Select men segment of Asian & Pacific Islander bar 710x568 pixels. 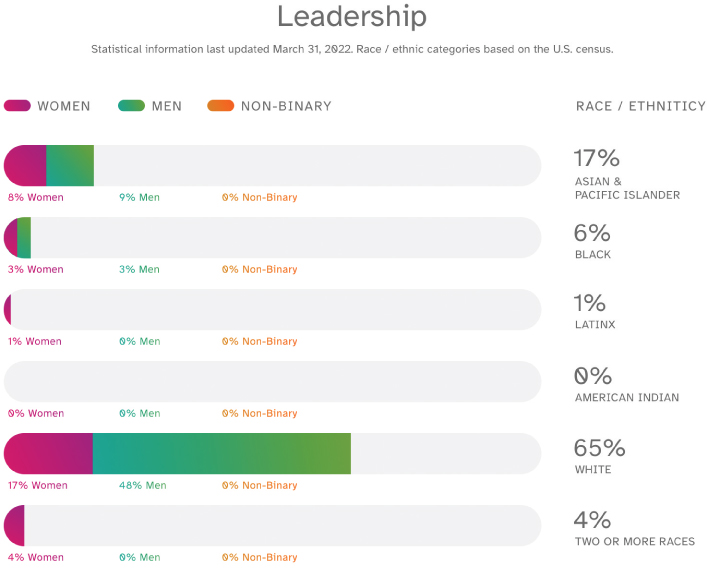(70, 165)
